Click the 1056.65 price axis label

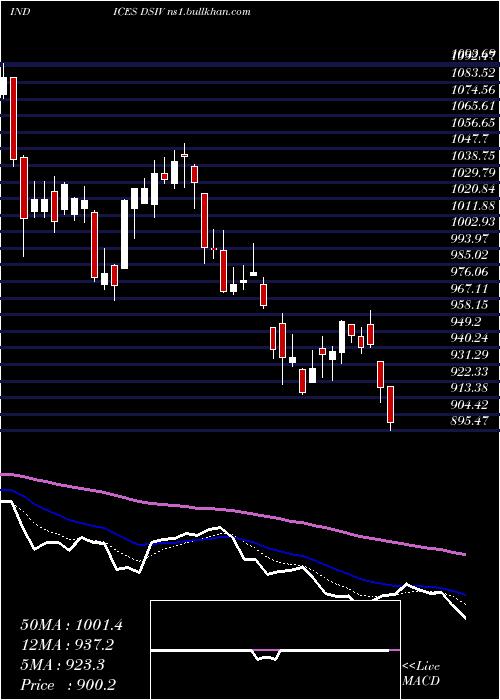point(473,122)
